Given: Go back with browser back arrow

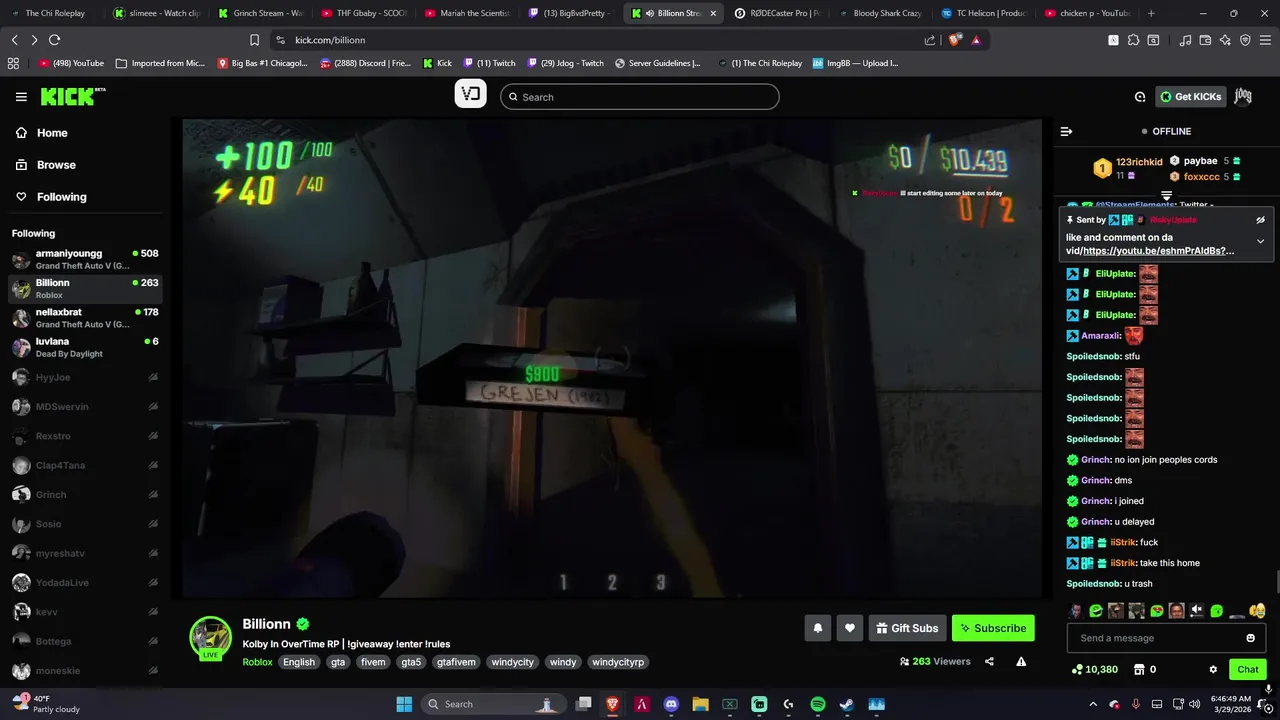Looking at the screenshot, I should coord(14,40).
